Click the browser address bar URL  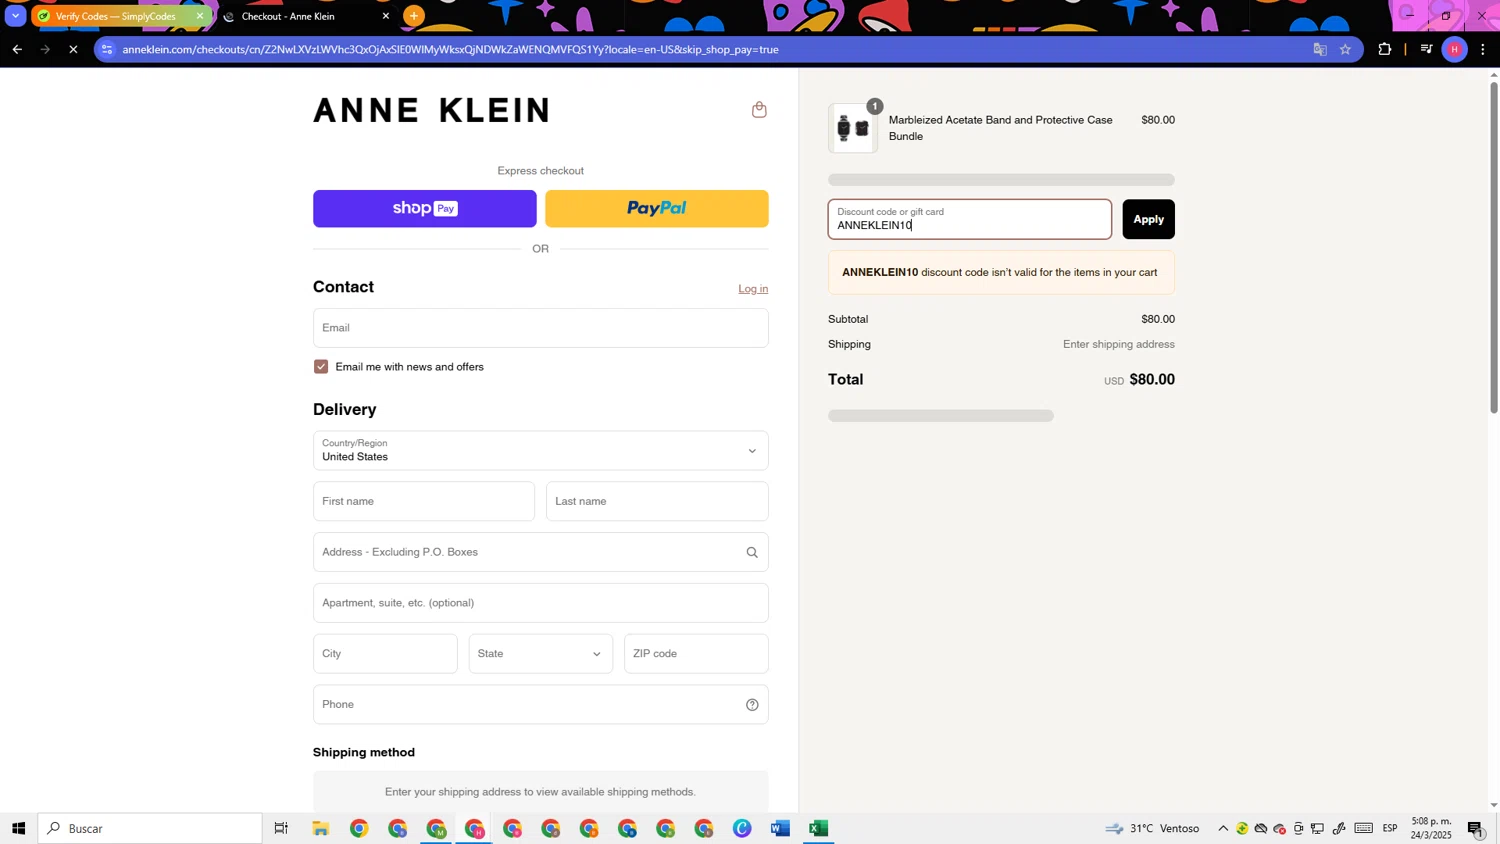(x=450, y=49)
